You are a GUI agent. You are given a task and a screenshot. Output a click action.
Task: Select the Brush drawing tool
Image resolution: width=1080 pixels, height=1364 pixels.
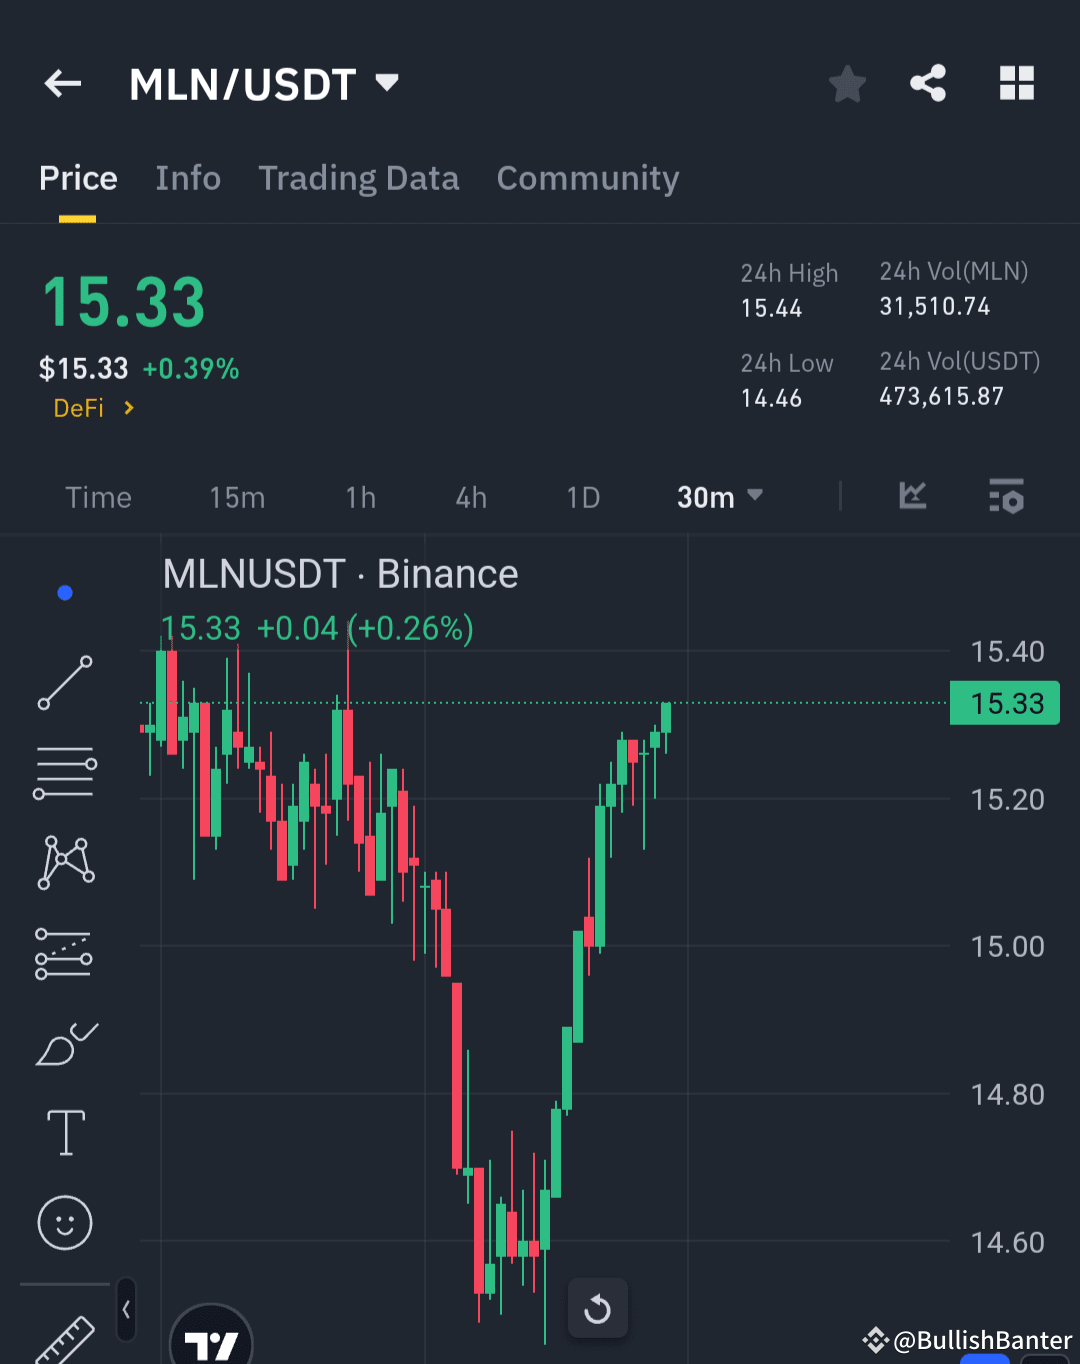[x=64, y=1042]
